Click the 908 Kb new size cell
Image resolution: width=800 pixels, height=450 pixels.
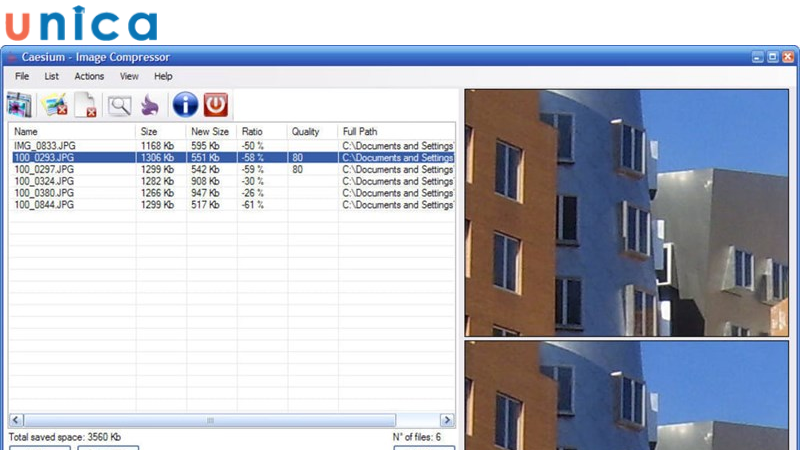[x=205, y=181]
